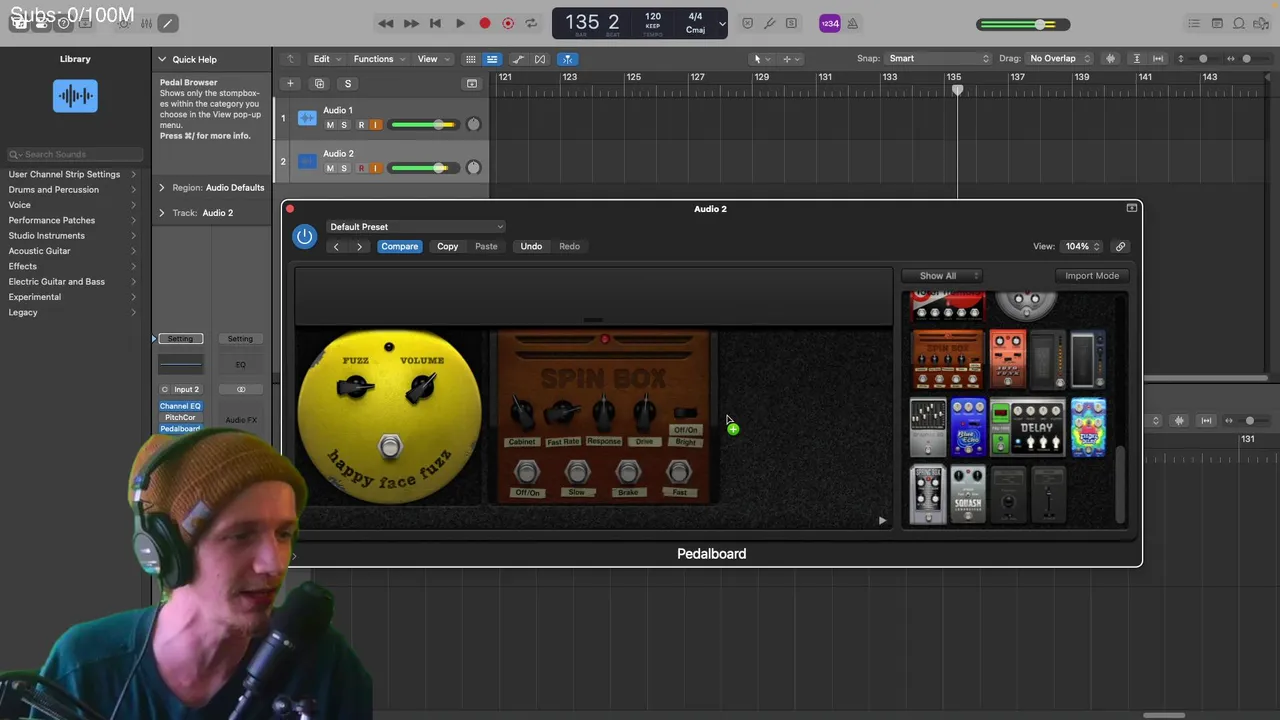This screenshot has width=1280, height=720.
Task: Start playback with the Play button
Action: [x=460, y=23]
